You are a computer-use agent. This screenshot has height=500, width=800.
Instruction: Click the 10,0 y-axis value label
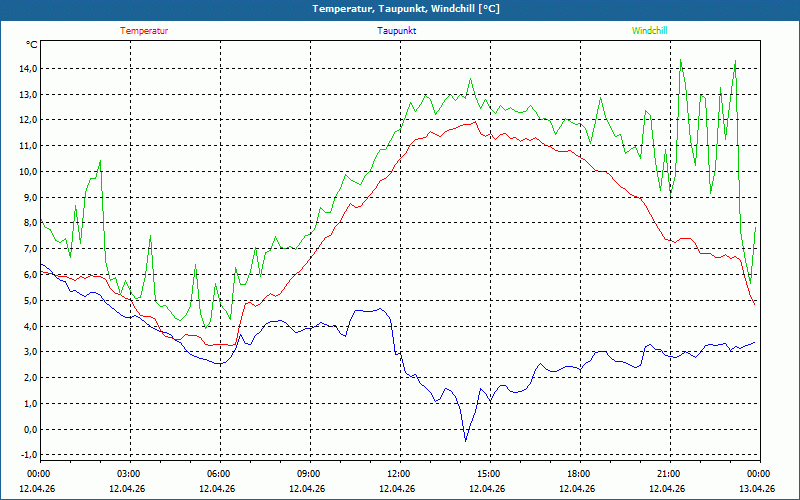[27, 172]
